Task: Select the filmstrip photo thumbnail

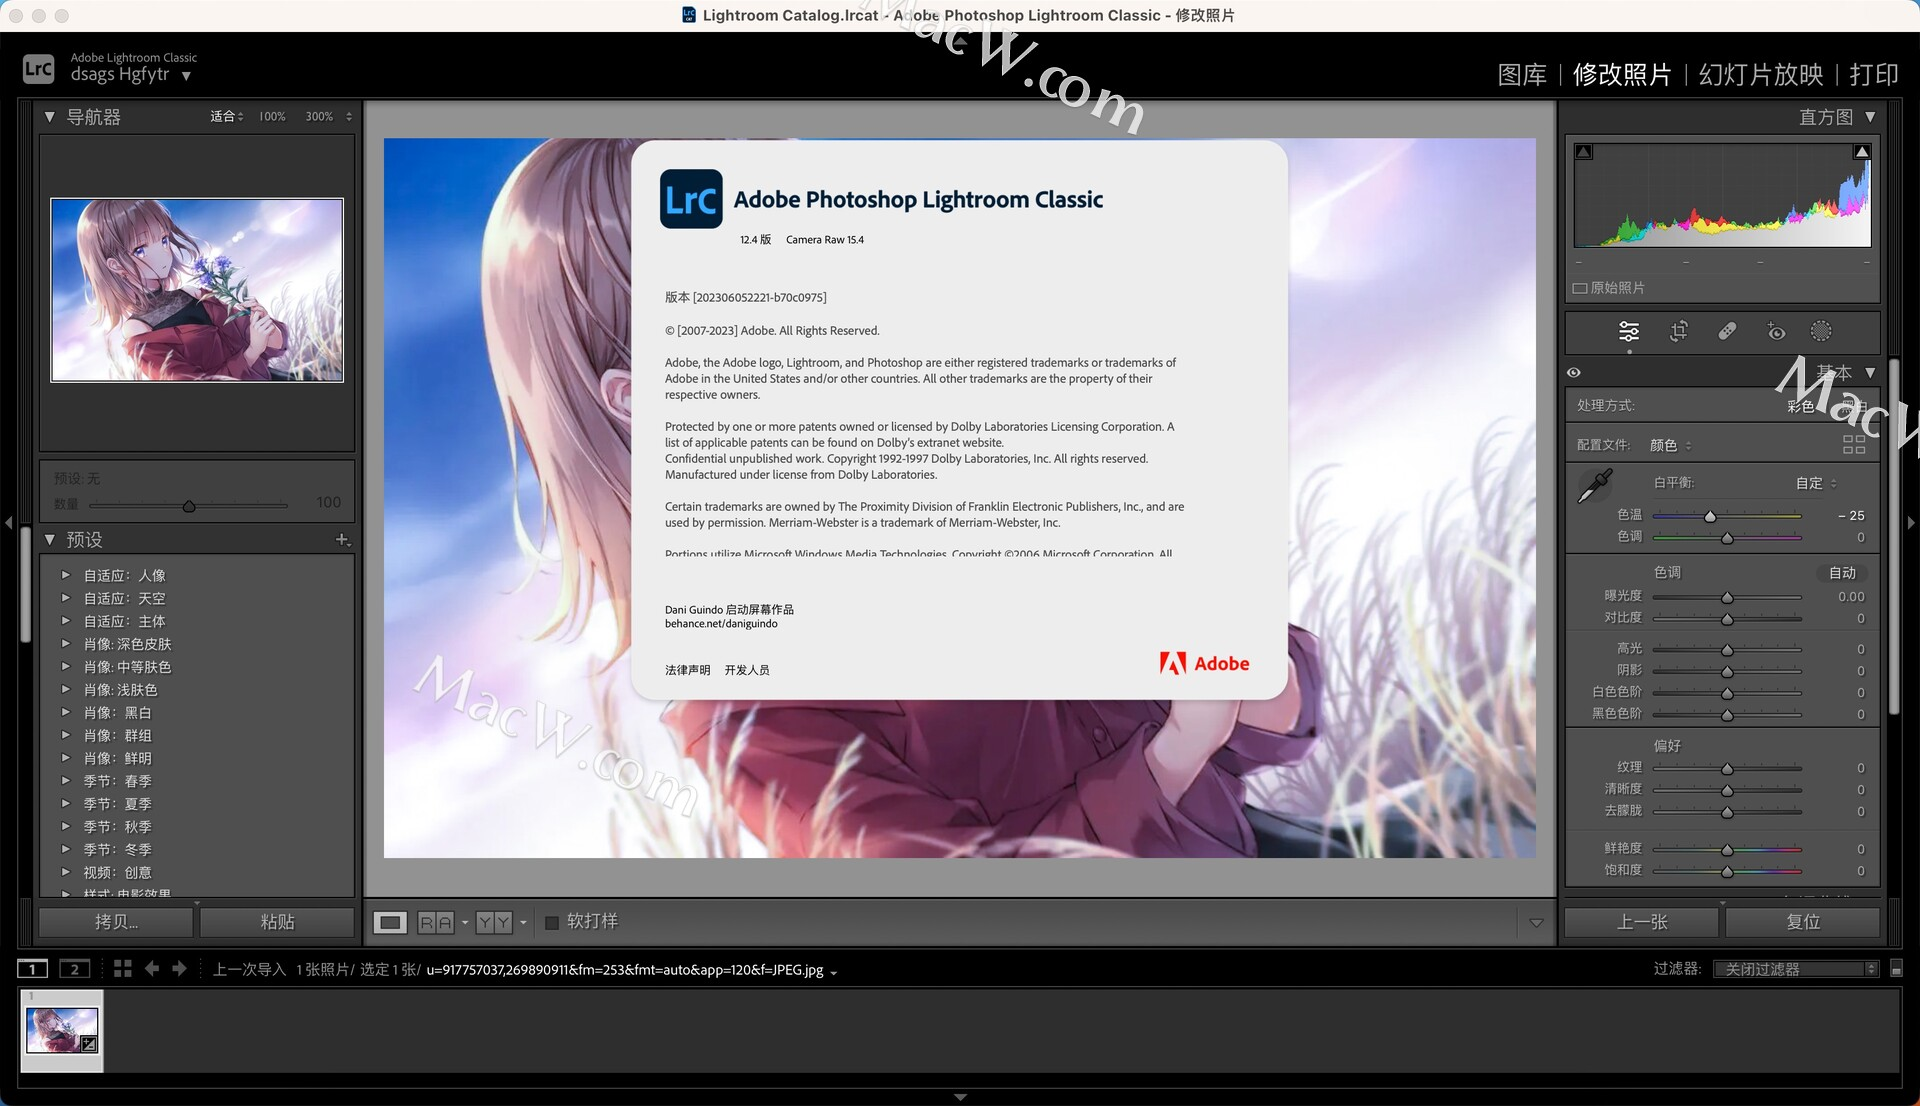Action: [62, 1030]
